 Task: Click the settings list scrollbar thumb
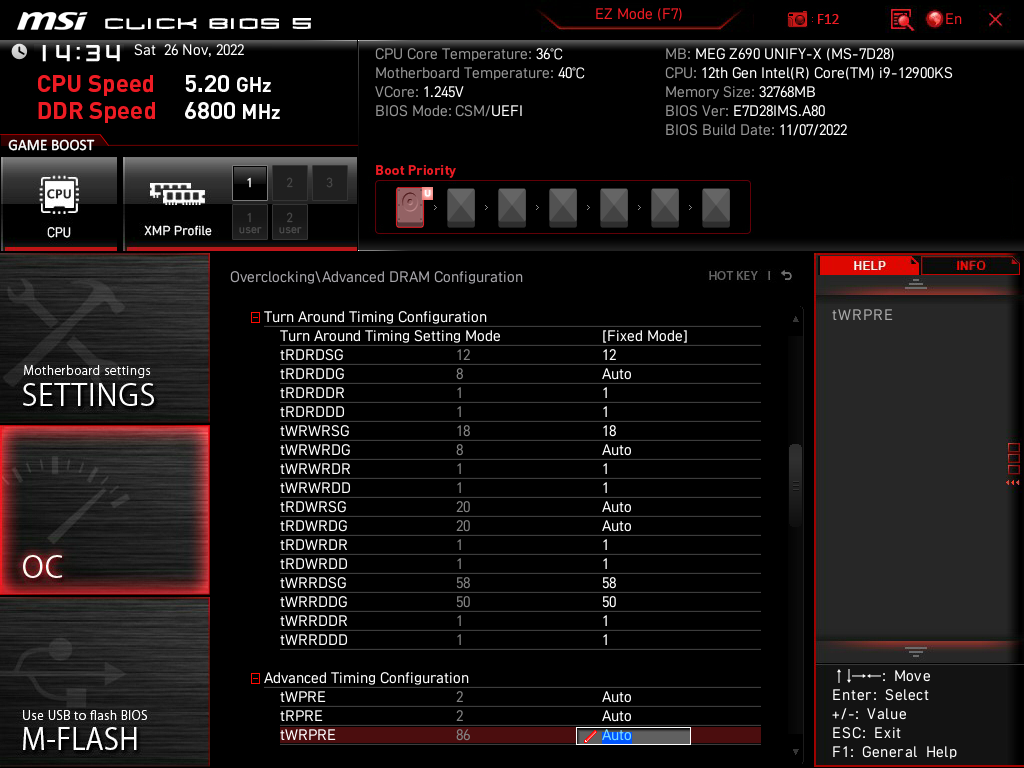[795, 485]
